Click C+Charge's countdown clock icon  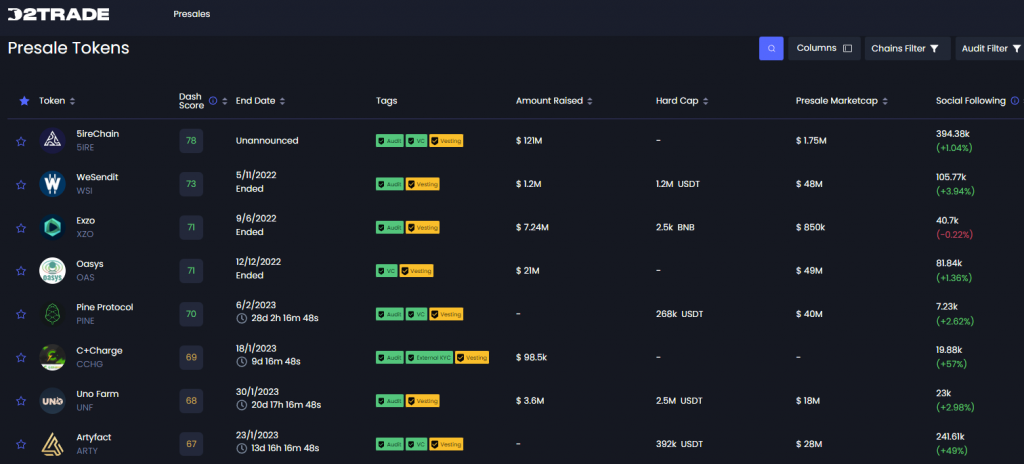[x=241, y=361]
